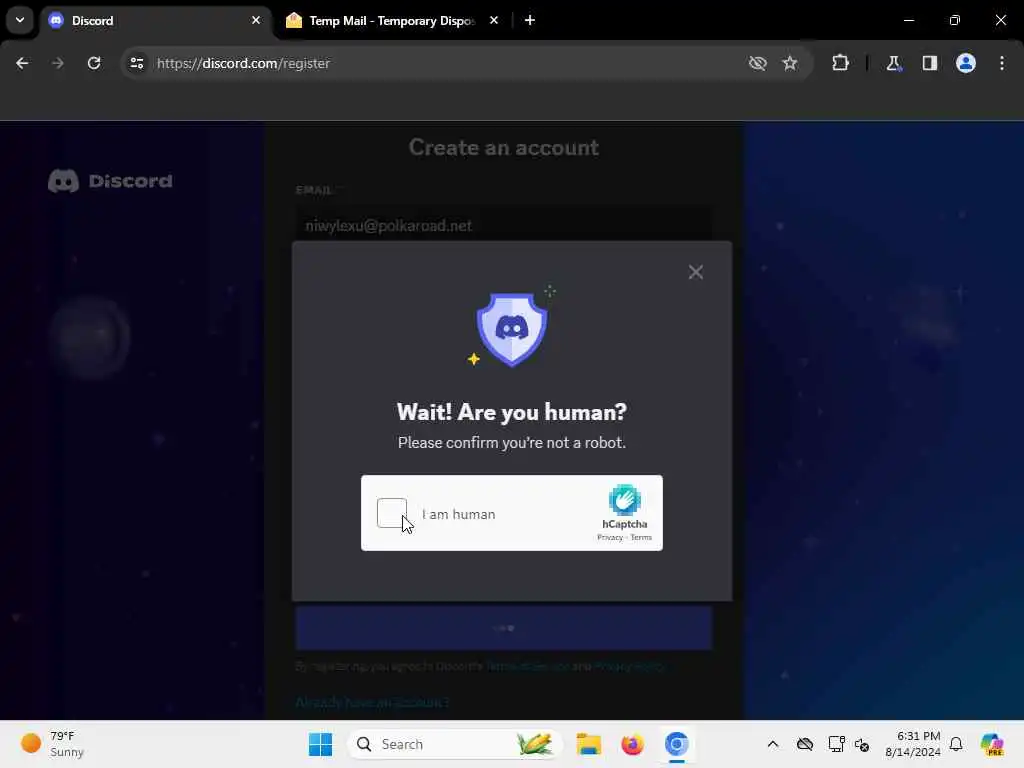The width and height of the screenshot is (1024, 768).
Task: Open Chrome from taskbar
Action: (677, 744)
